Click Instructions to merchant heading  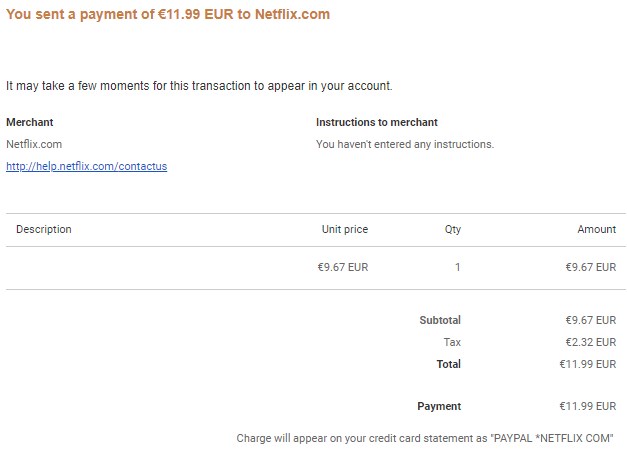[x=377, y=122]
